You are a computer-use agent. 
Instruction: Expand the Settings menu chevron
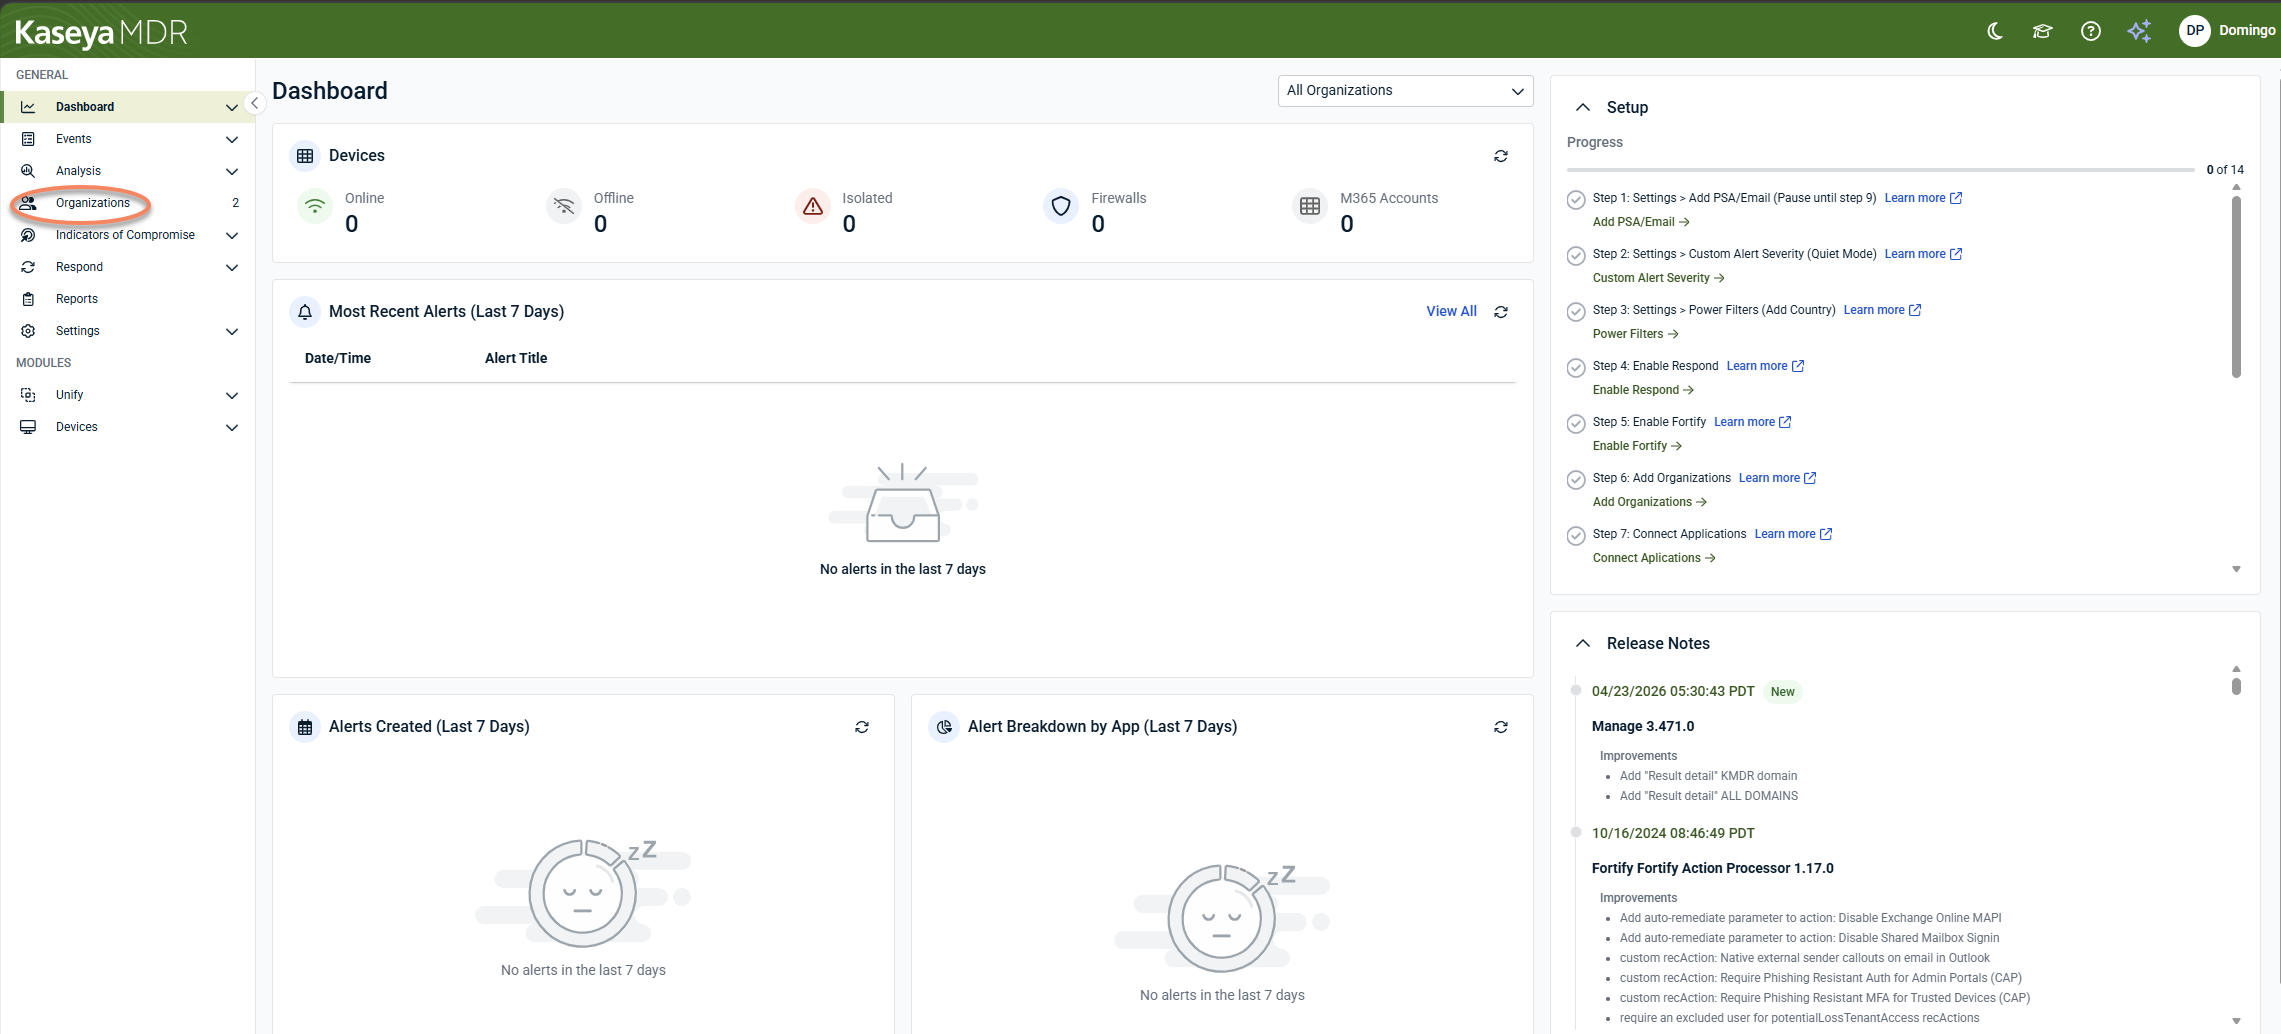[232, 331]
